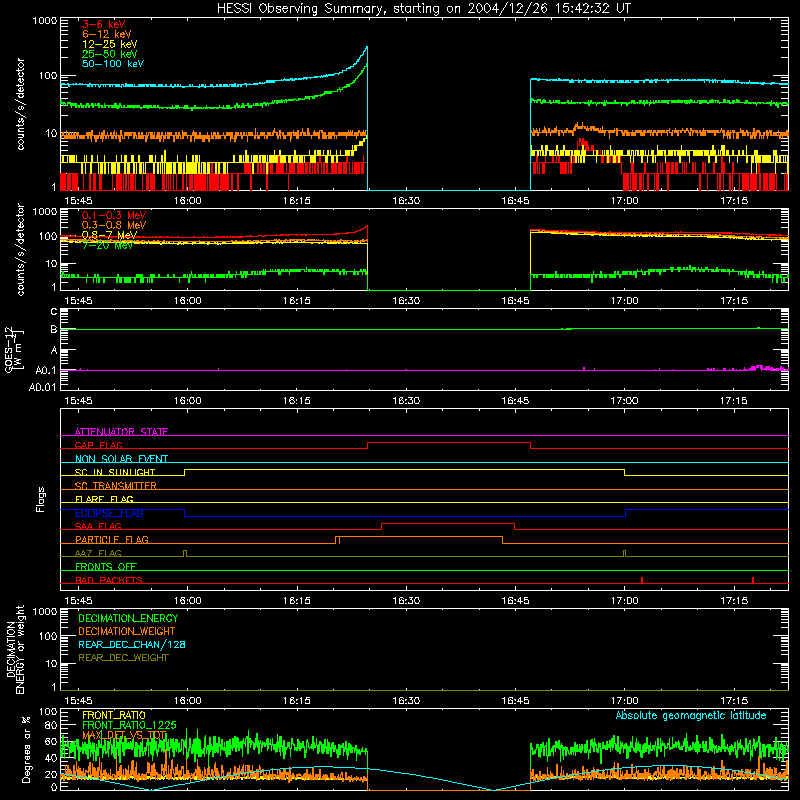Viewport: 800px width, 800px height.
Task: Pick the yellow 12-25 keV legend label
Action: tap(110, 44)
